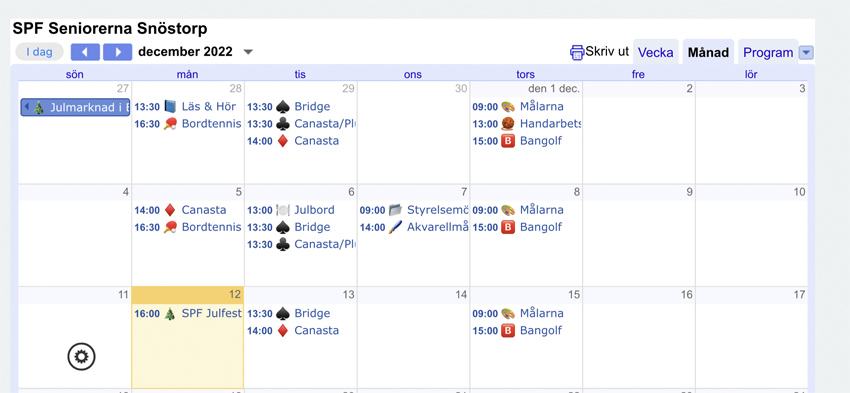Click the round gear settings icon

click(81, 357)
